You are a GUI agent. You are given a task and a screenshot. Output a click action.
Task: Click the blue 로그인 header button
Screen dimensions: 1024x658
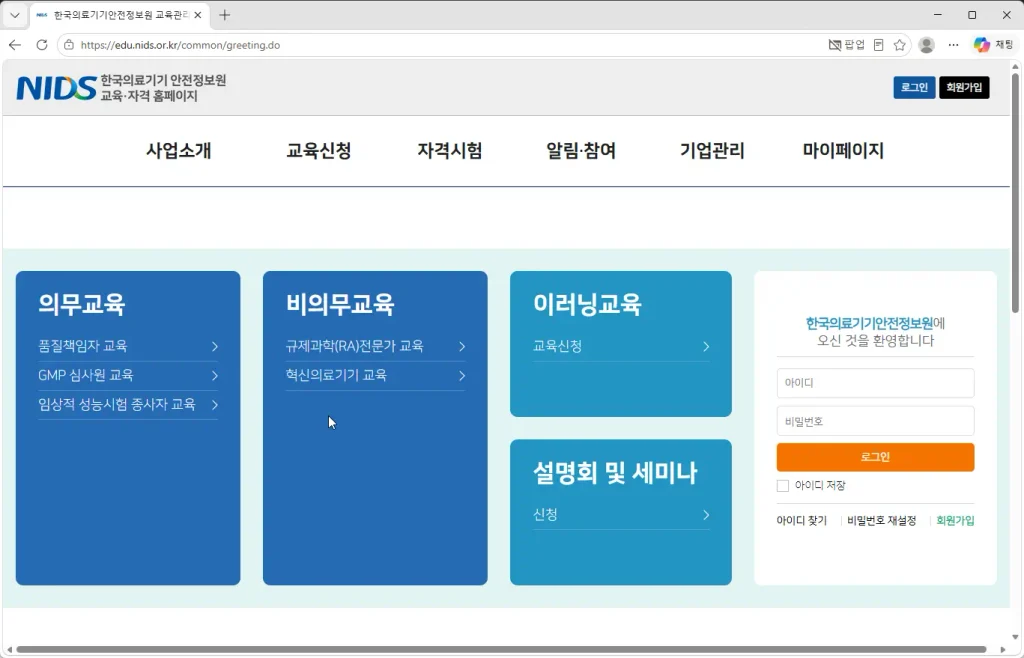pos(914,87)
